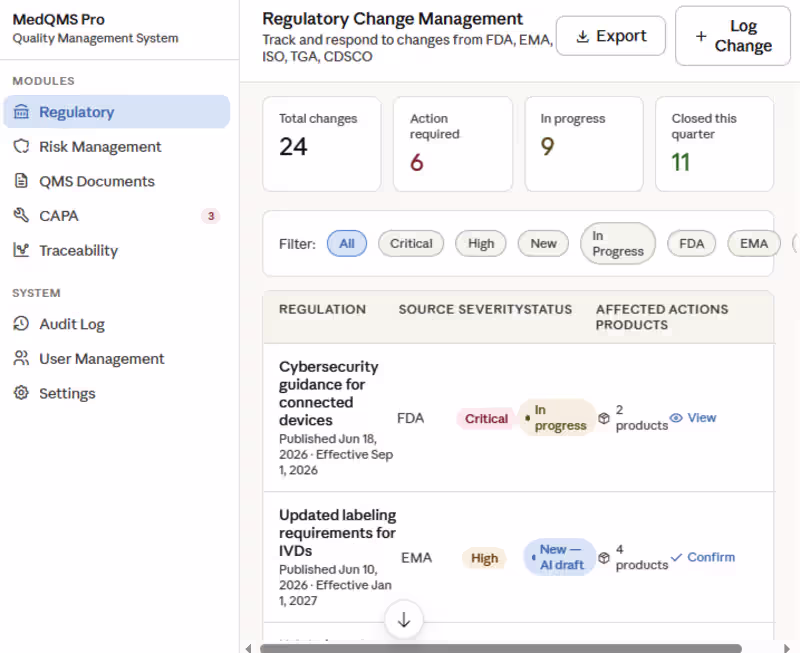Click the Traceability chart icon
The width and height of the screenshot is (800, 653).
coord(21,250)
